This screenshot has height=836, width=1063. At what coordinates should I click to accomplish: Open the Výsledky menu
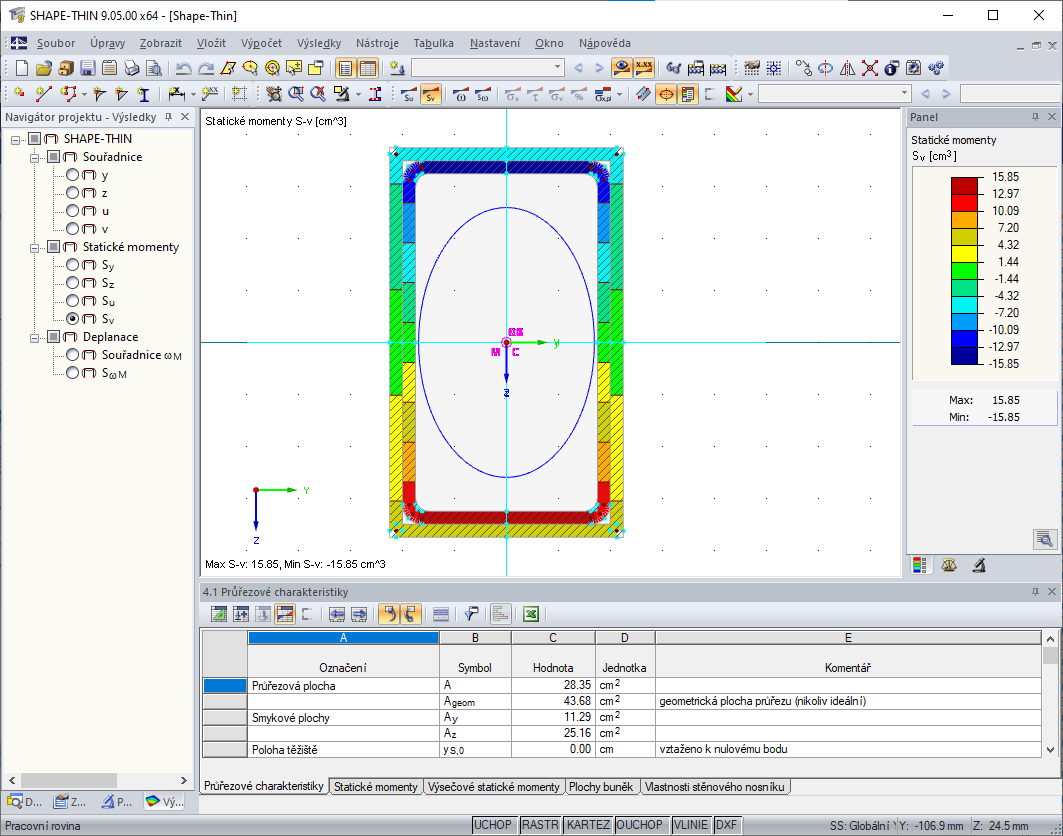click(x=319, y=43)
